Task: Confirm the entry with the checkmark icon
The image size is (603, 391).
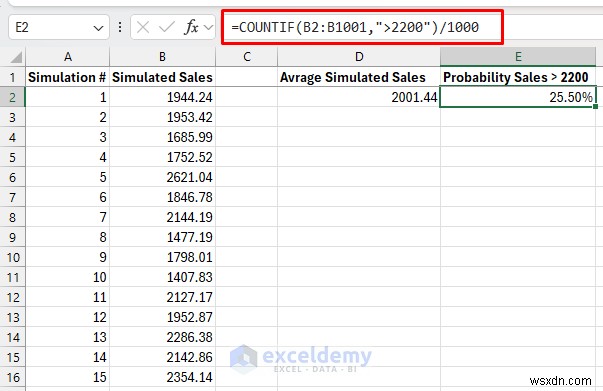Action: (167, 27)
